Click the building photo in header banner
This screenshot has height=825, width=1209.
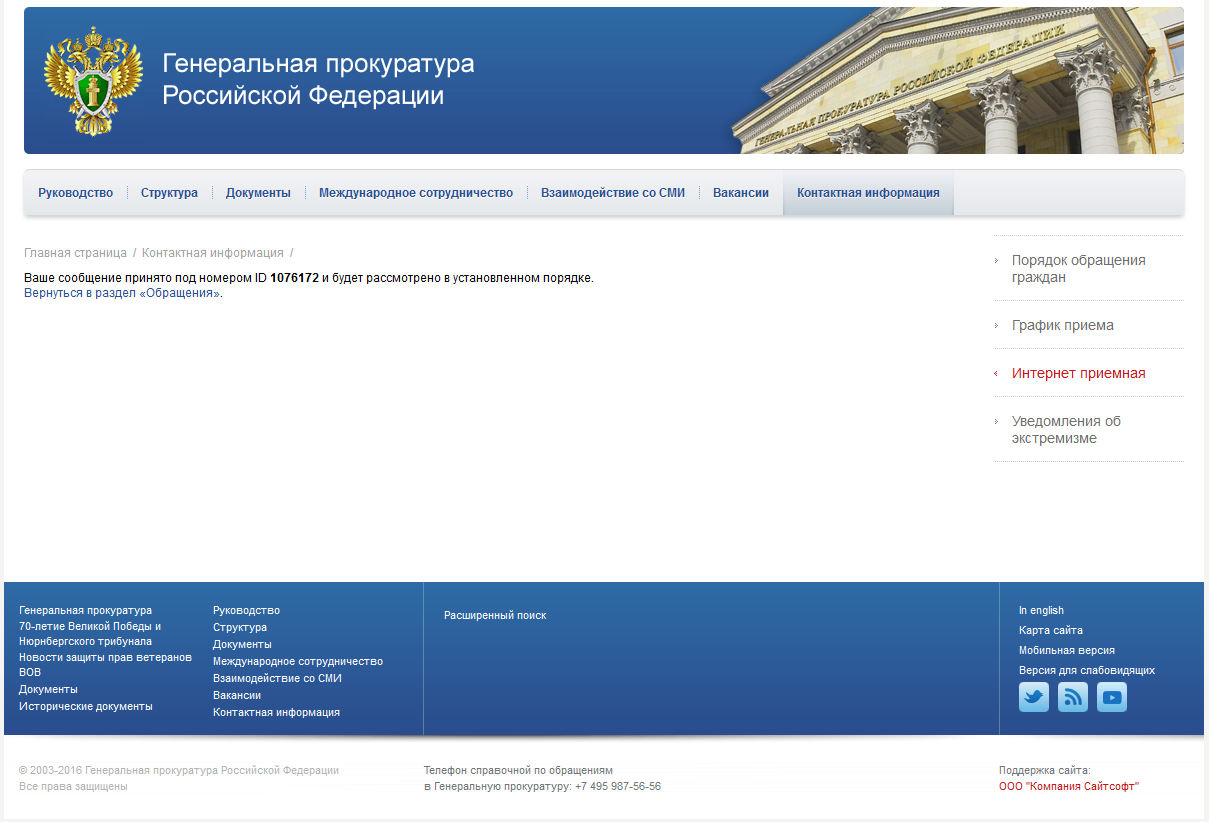click(958, 81)
